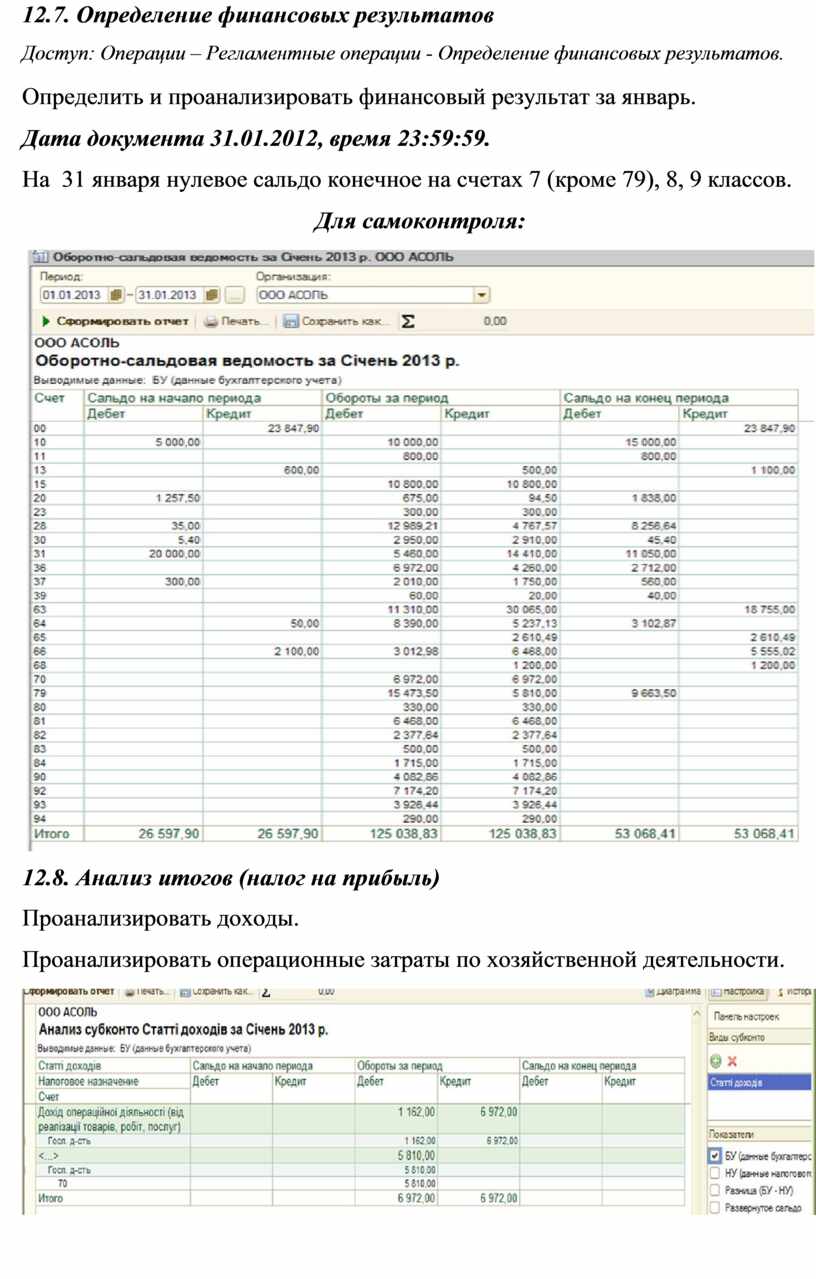
Task: Enable the Разница (БУ - НУ) checkbox
Action: pos(716,1190)
